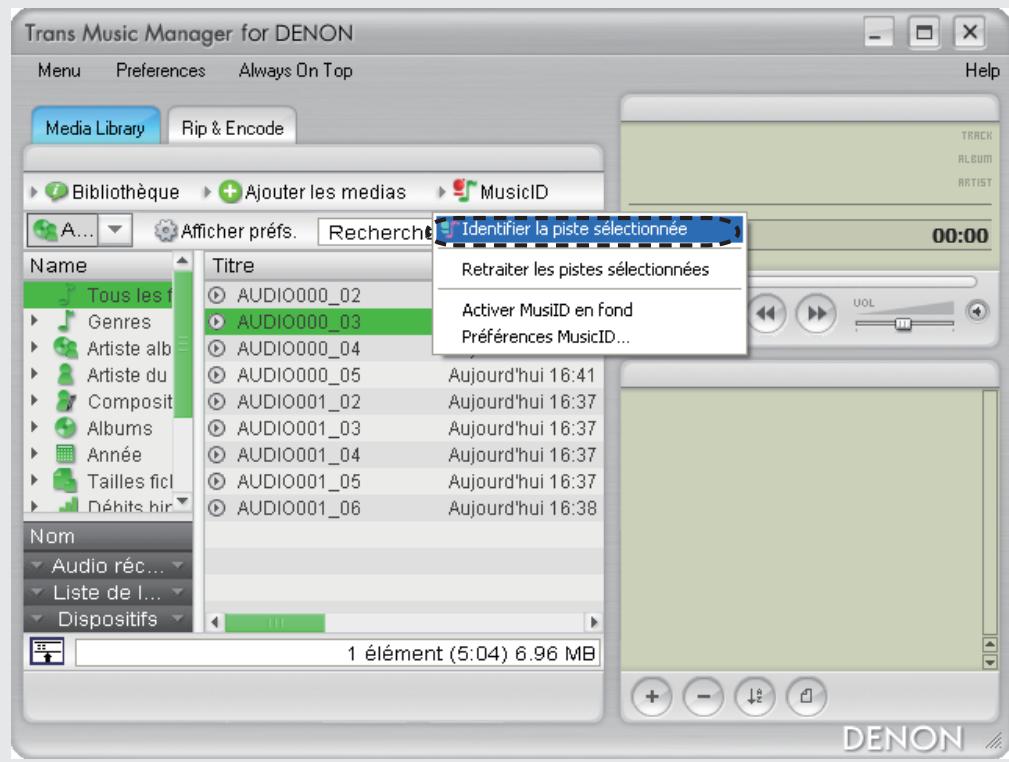The image size is (1009, 762).
Task: Click the Afficher préfs. gear icon
Action: point(165,230)
